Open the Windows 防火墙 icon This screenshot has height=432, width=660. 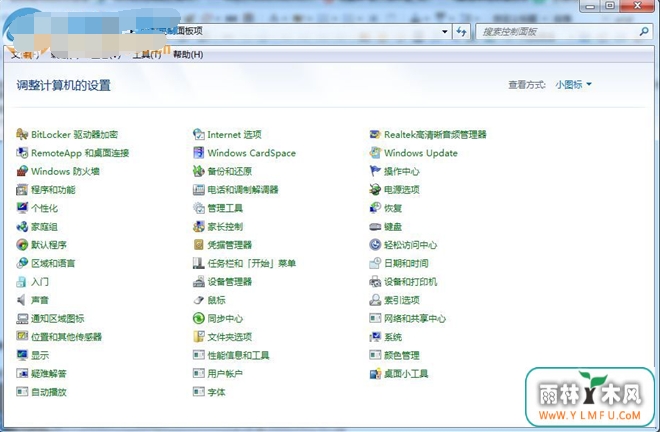[22, 171]
